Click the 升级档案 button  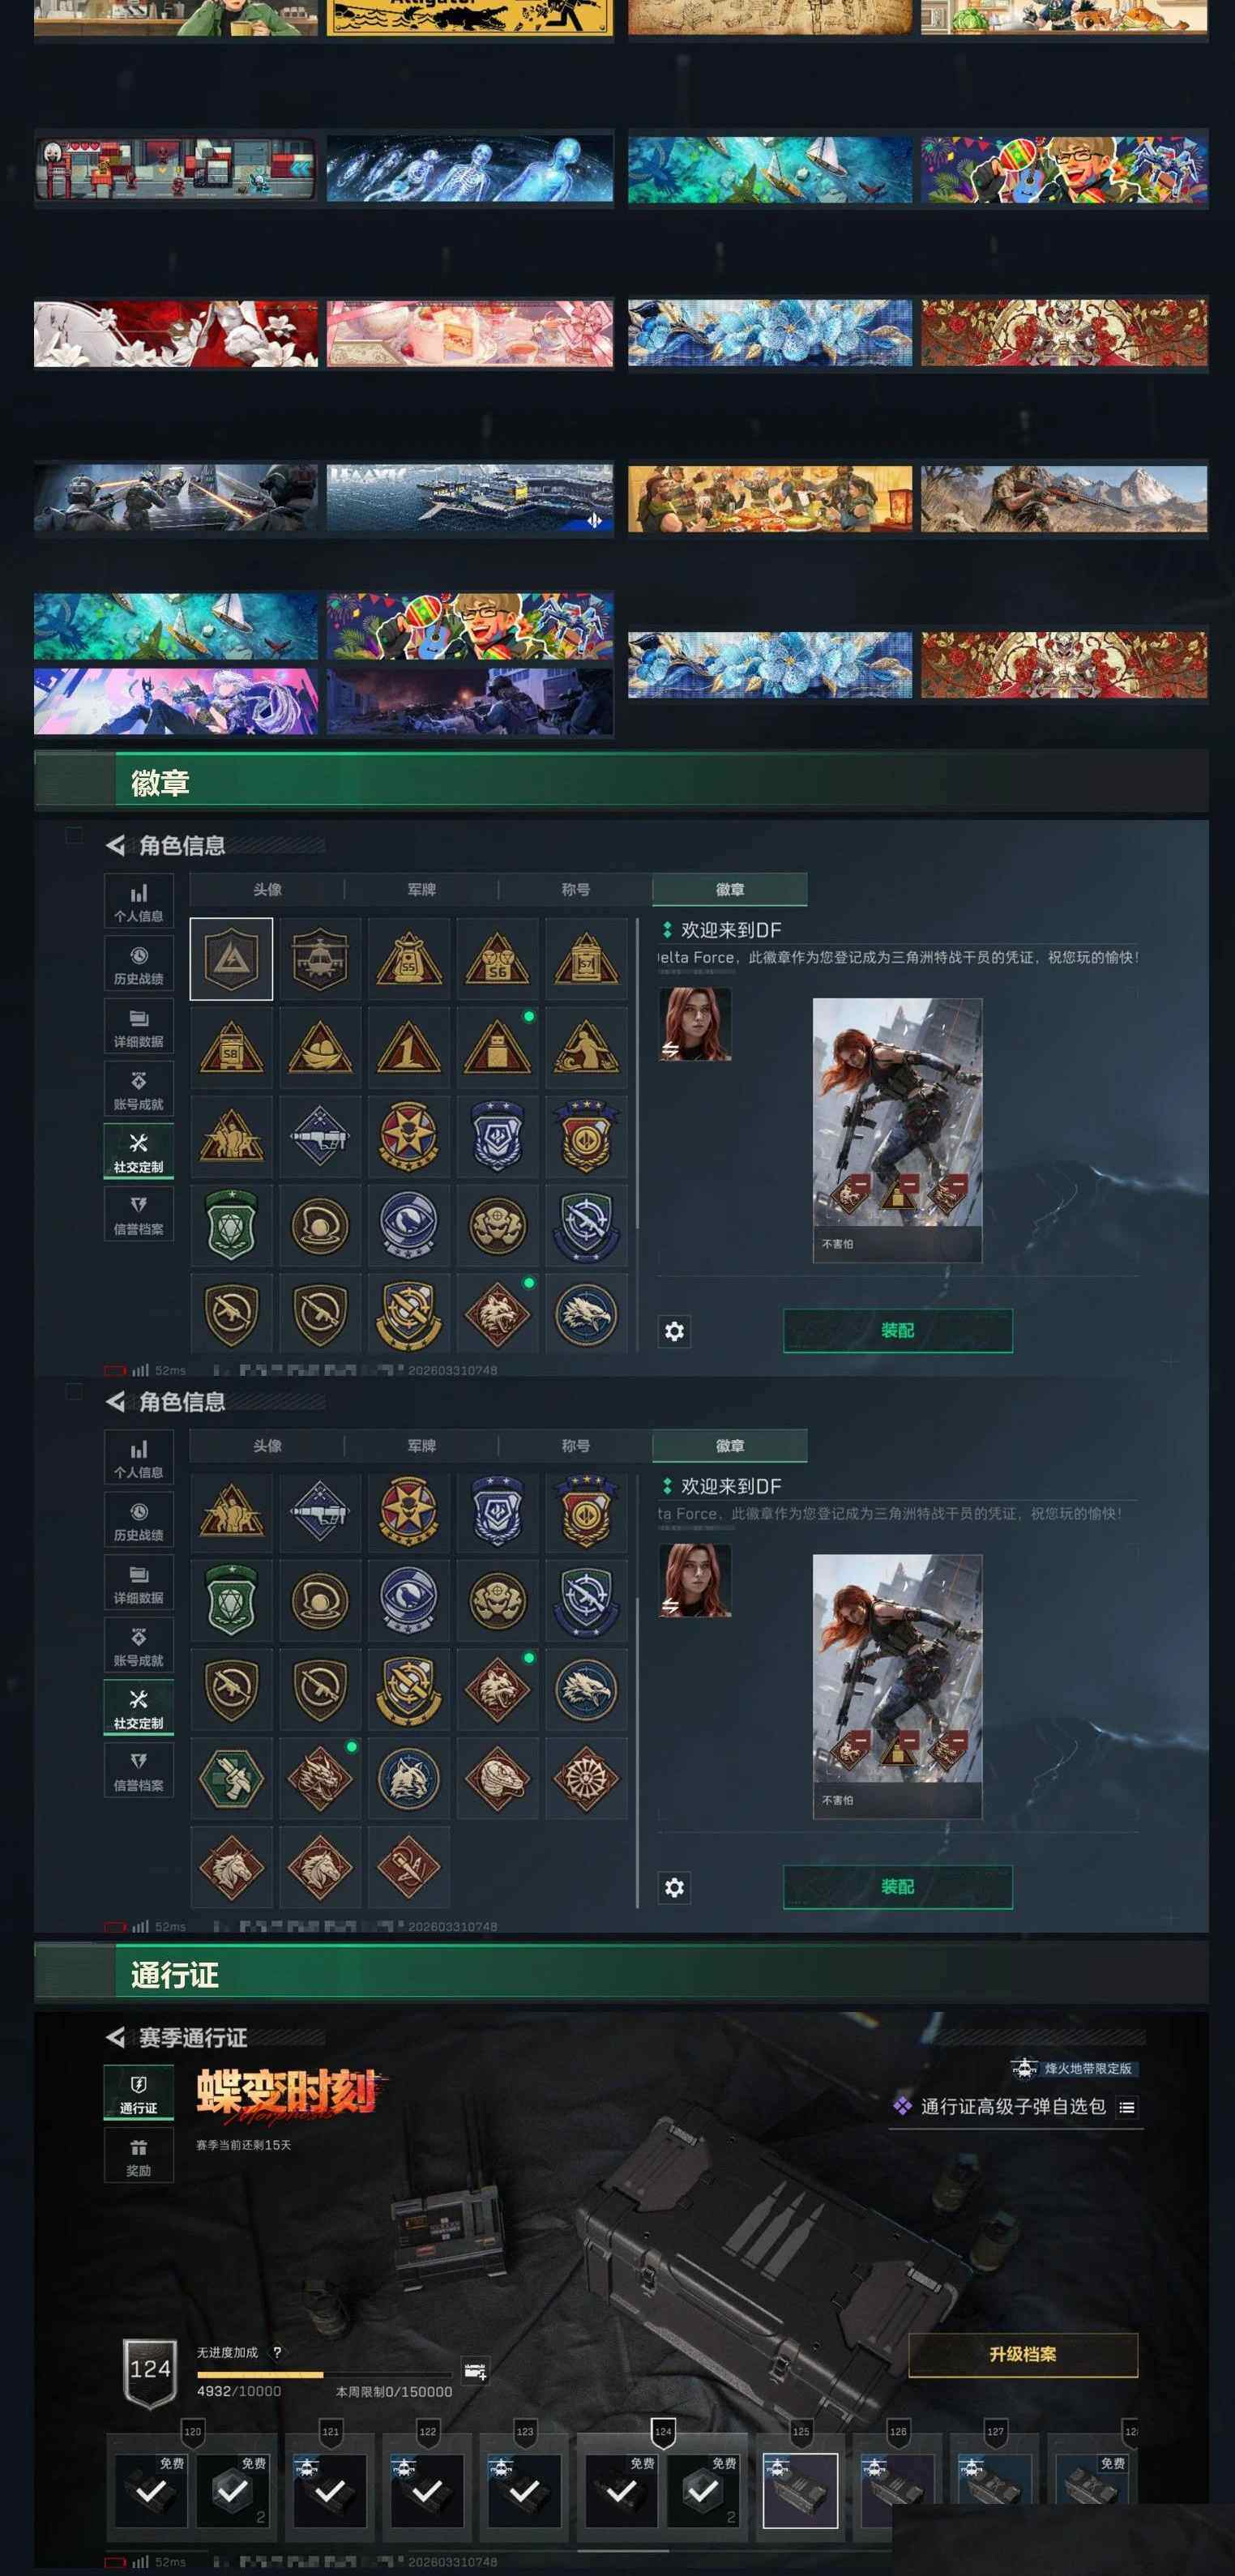point(1023,2354)
